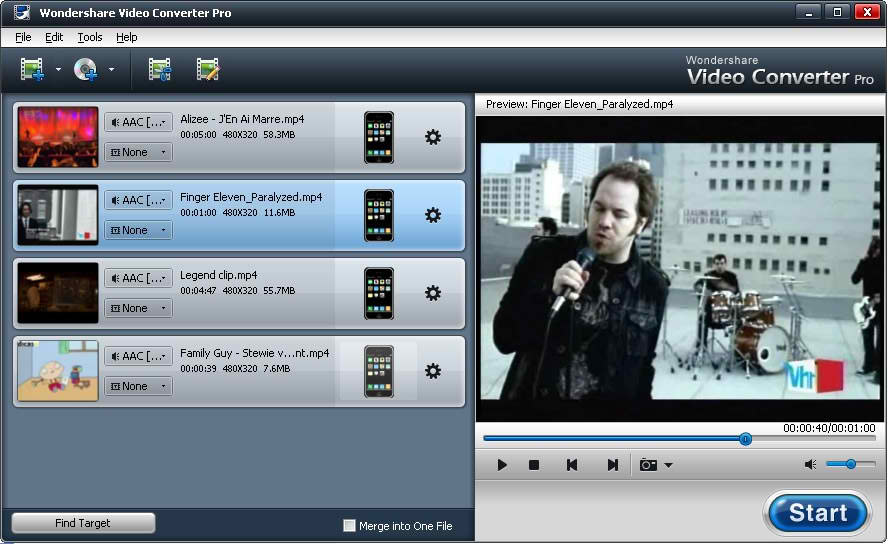Click the Legend clip 55.7MB size text
This screenshot has width=888, height=544.
[x=279, y=290]
